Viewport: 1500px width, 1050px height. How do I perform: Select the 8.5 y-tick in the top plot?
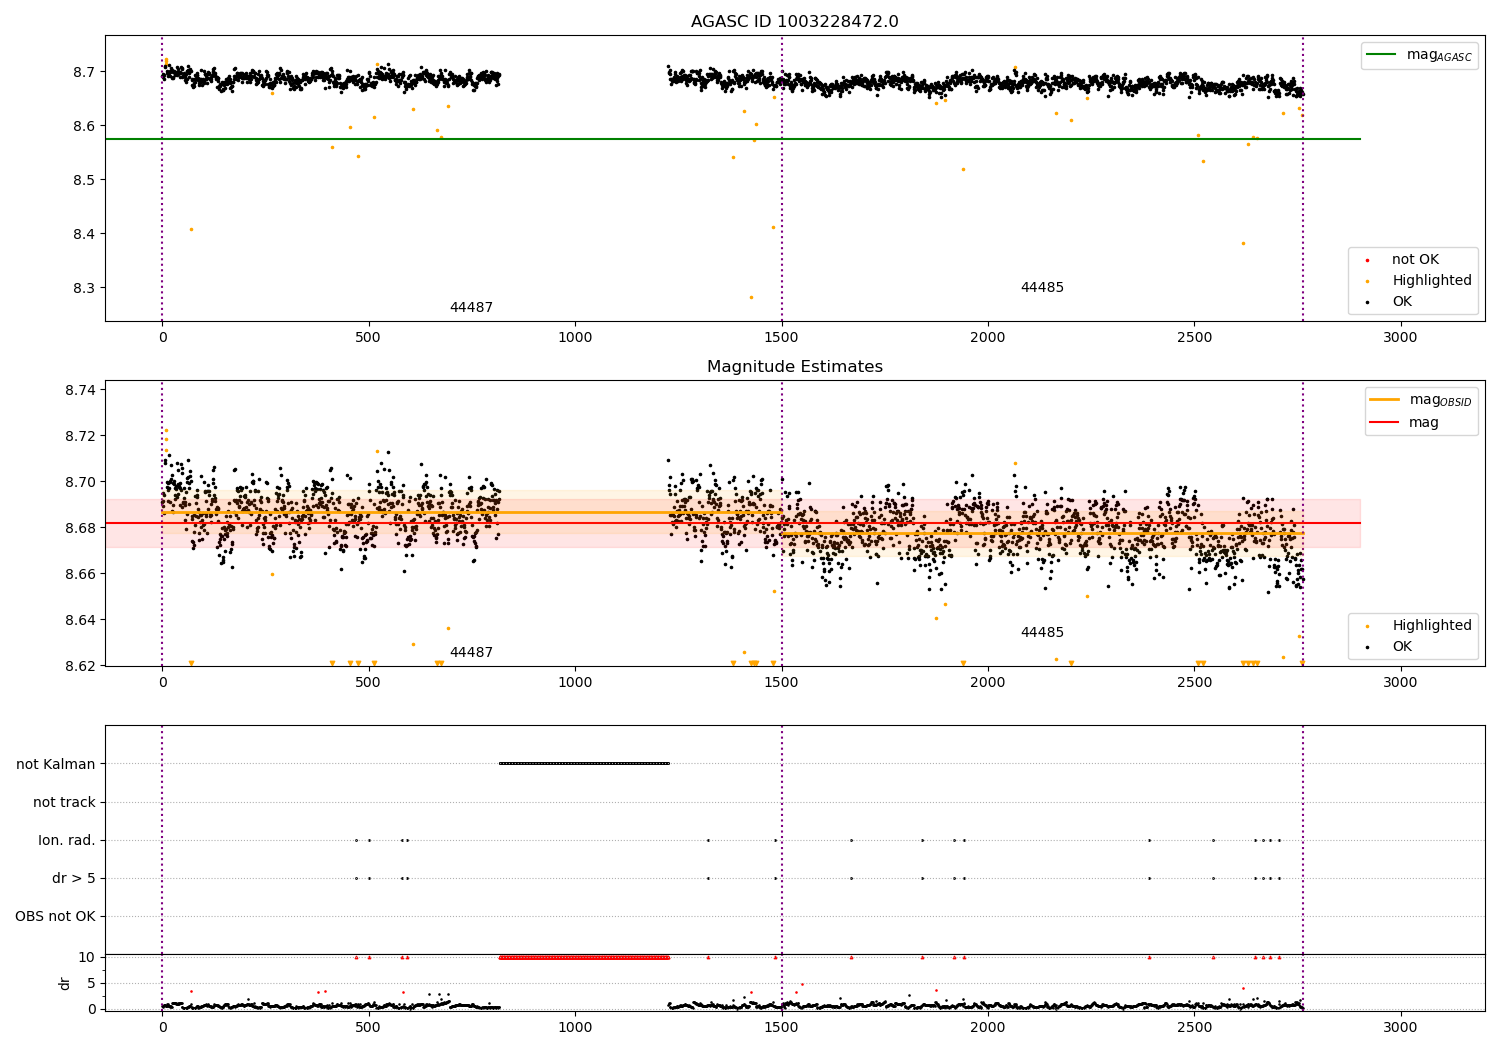[x=84, y=180]
